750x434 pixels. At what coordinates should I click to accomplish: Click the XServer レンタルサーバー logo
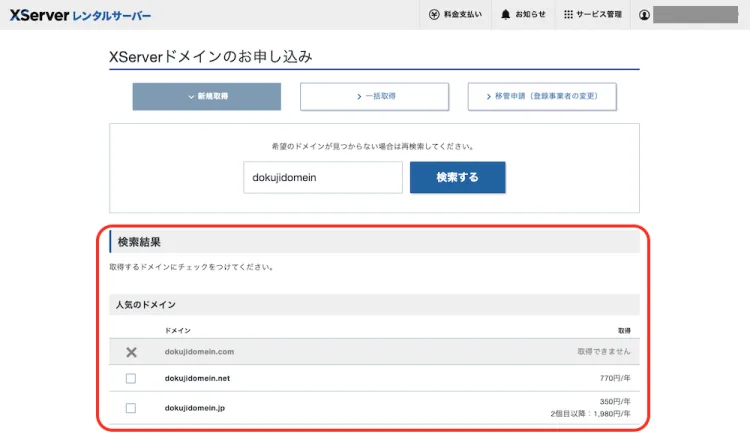point(80,15)
